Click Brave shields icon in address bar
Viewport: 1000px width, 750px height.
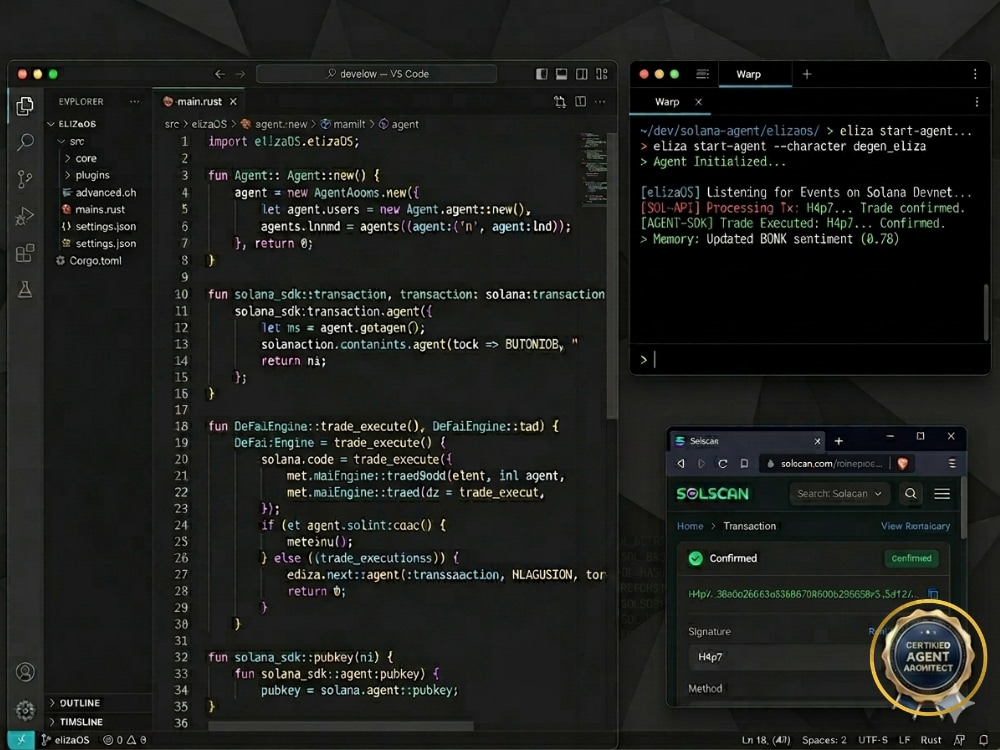902,464
